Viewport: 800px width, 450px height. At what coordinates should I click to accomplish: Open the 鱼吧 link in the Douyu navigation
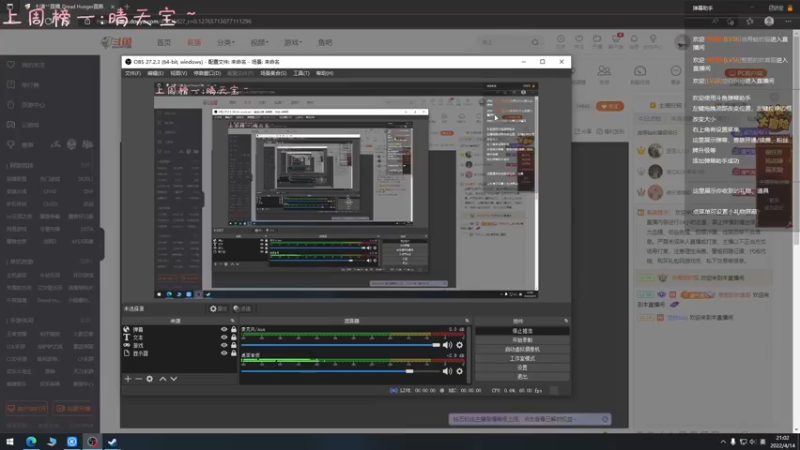325,42
